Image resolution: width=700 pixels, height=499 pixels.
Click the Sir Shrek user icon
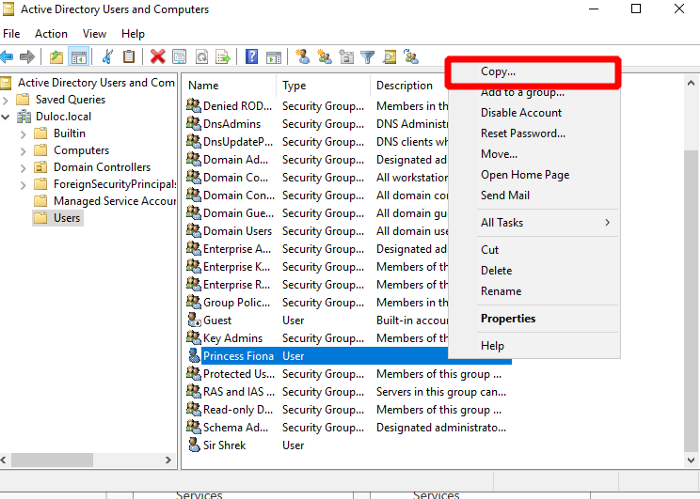click(x=194, y=445)
